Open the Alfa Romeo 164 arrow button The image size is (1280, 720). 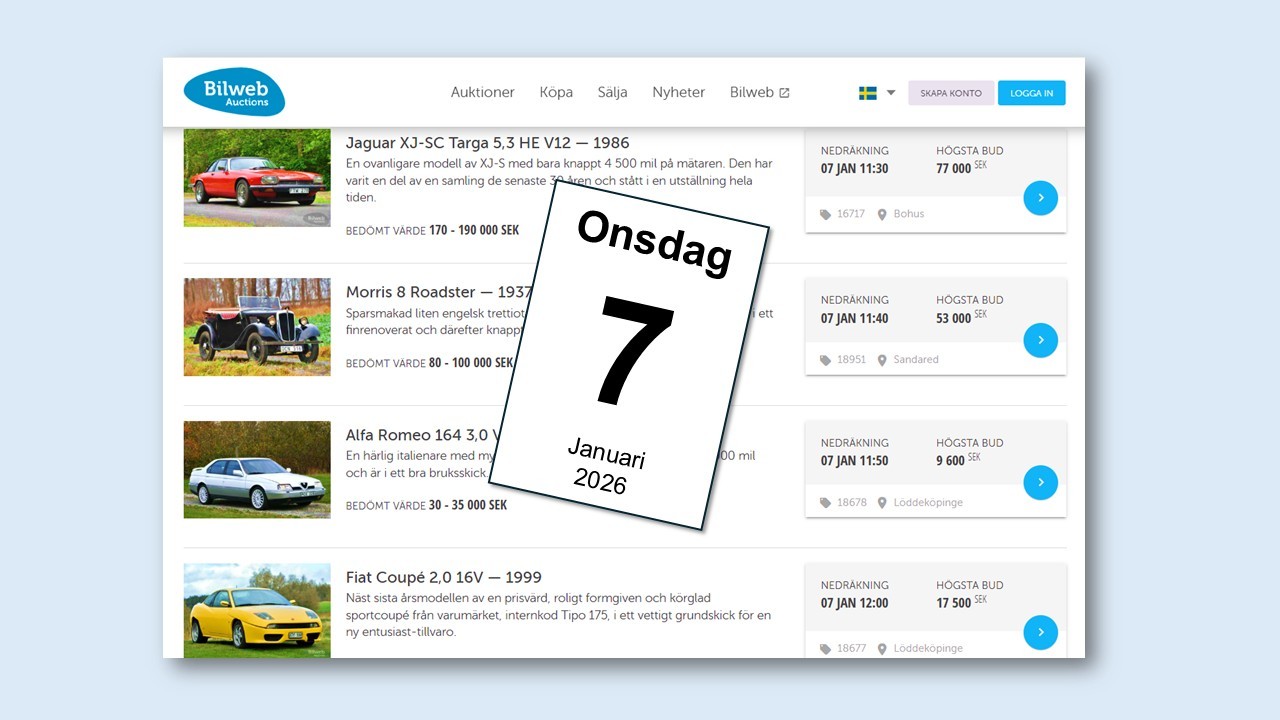[1040, 483]
